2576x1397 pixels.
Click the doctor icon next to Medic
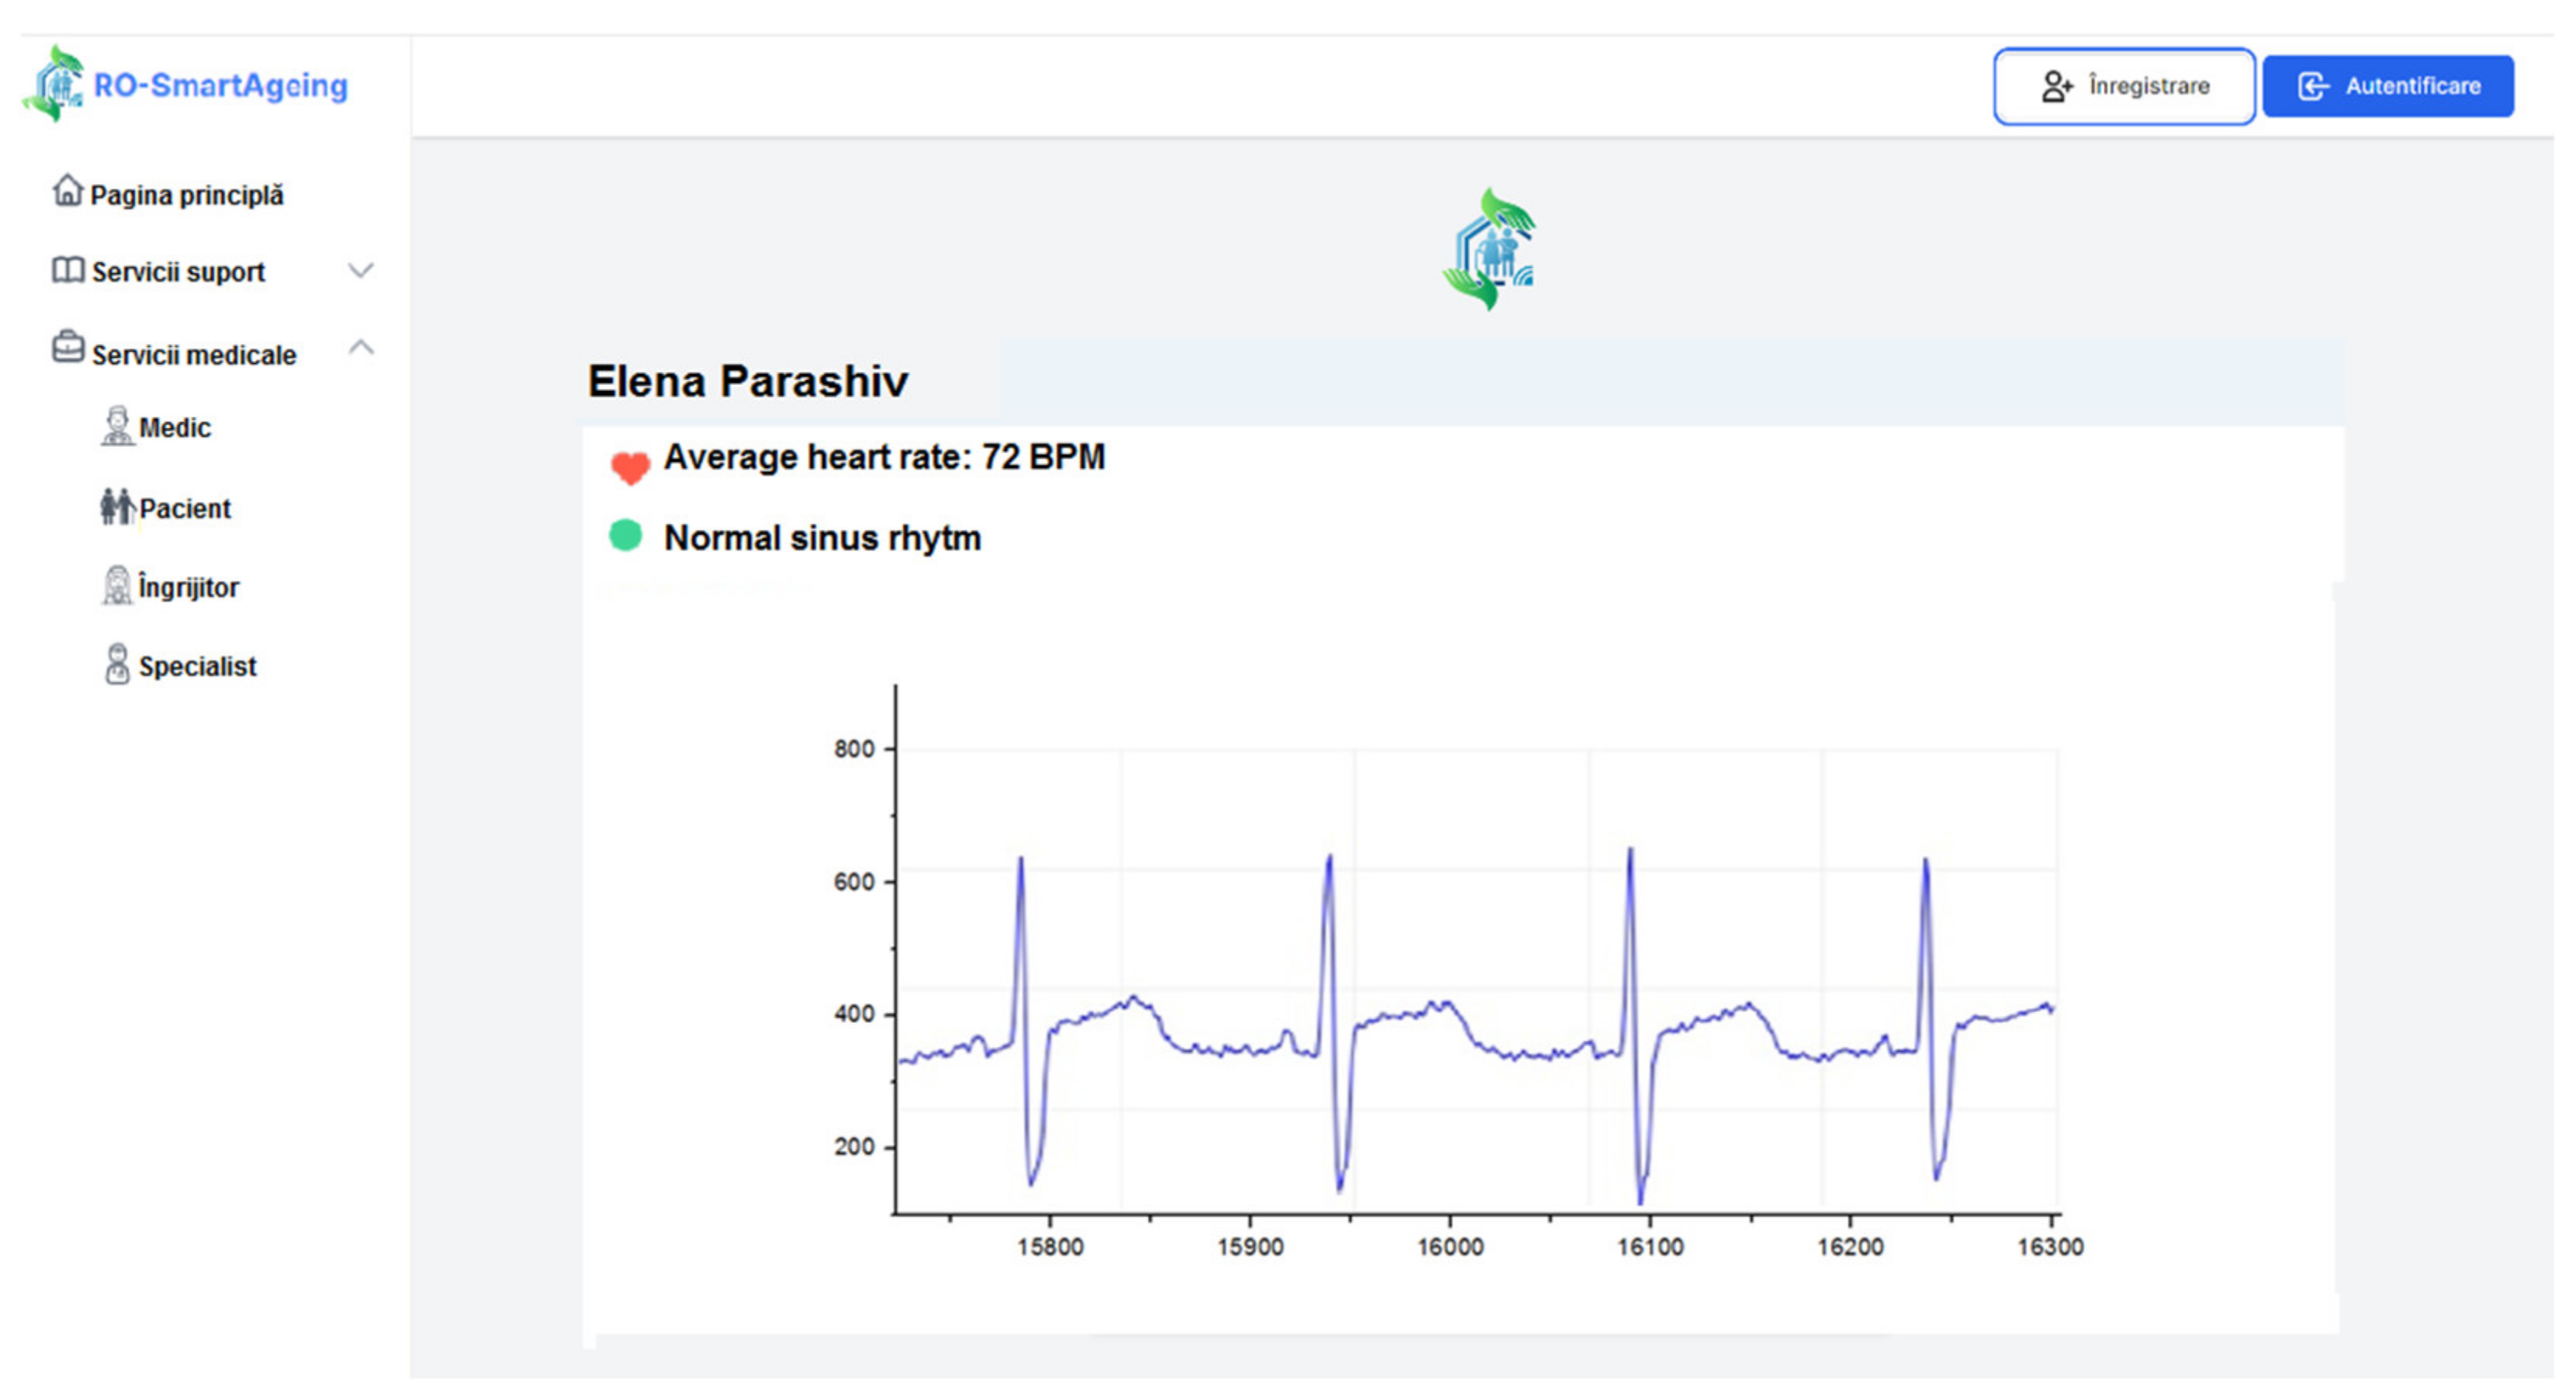117,426
